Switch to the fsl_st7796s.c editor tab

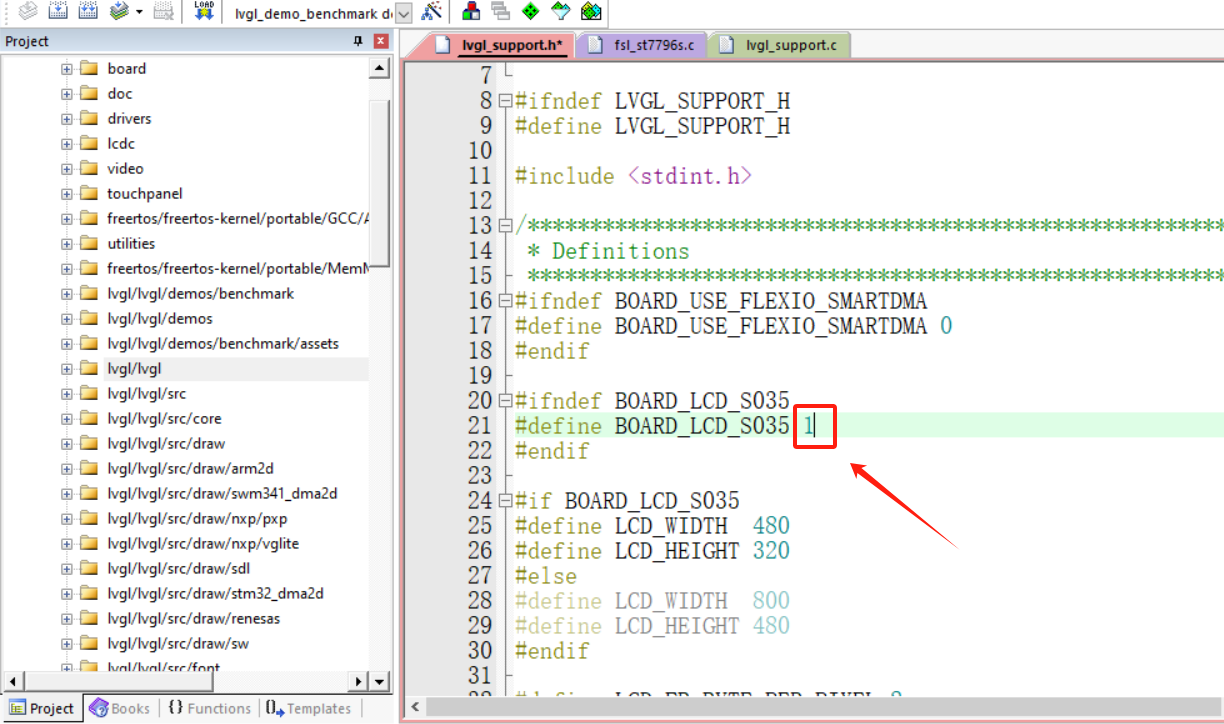[643, 45]
